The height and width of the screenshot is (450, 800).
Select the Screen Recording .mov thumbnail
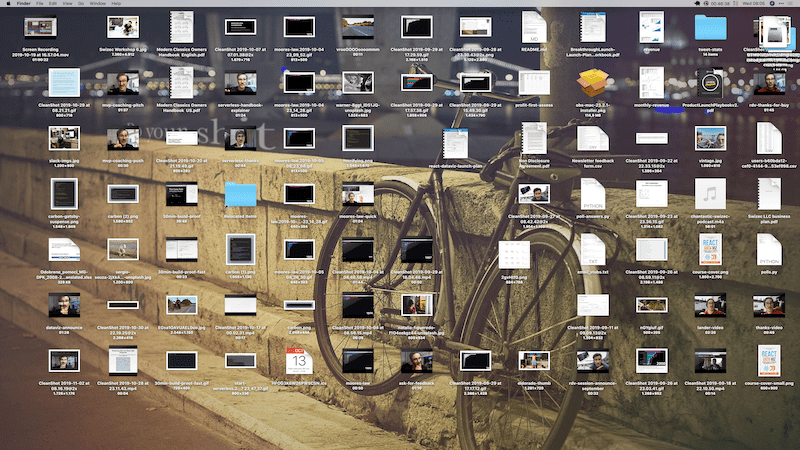tap(41, 27)
